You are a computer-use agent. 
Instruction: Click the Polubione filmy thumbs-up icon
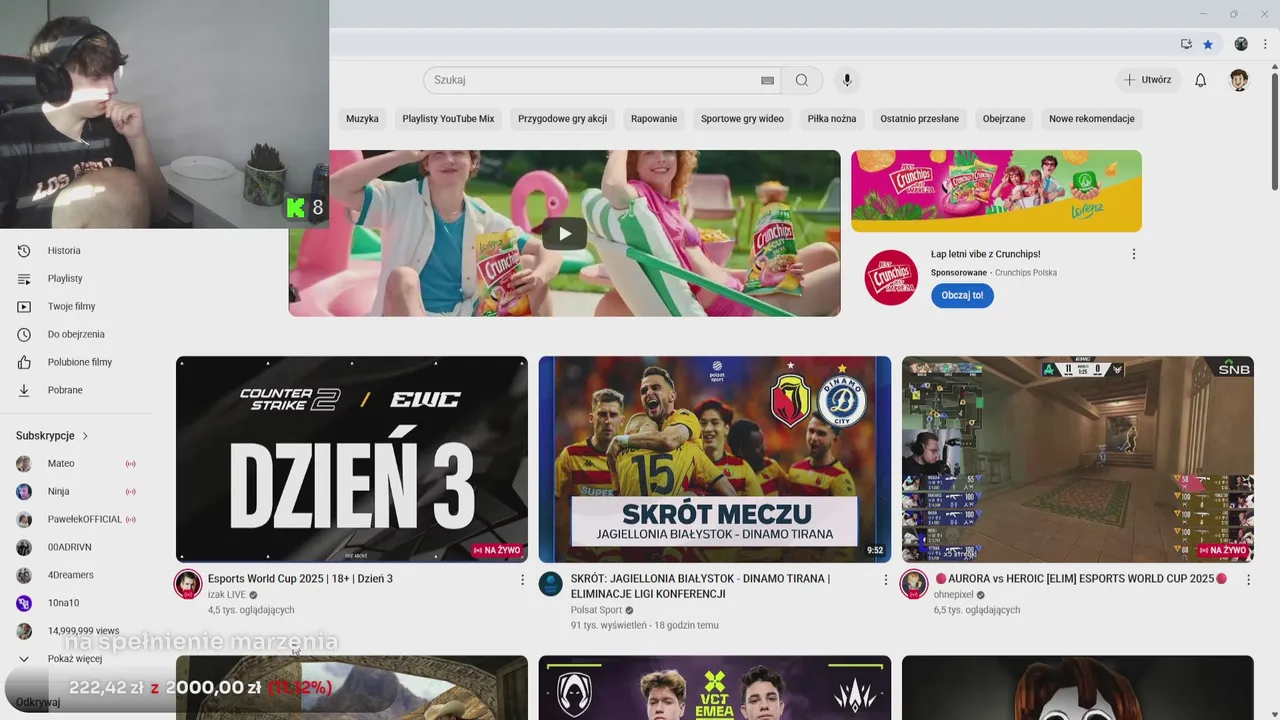(x=24, y=363)
